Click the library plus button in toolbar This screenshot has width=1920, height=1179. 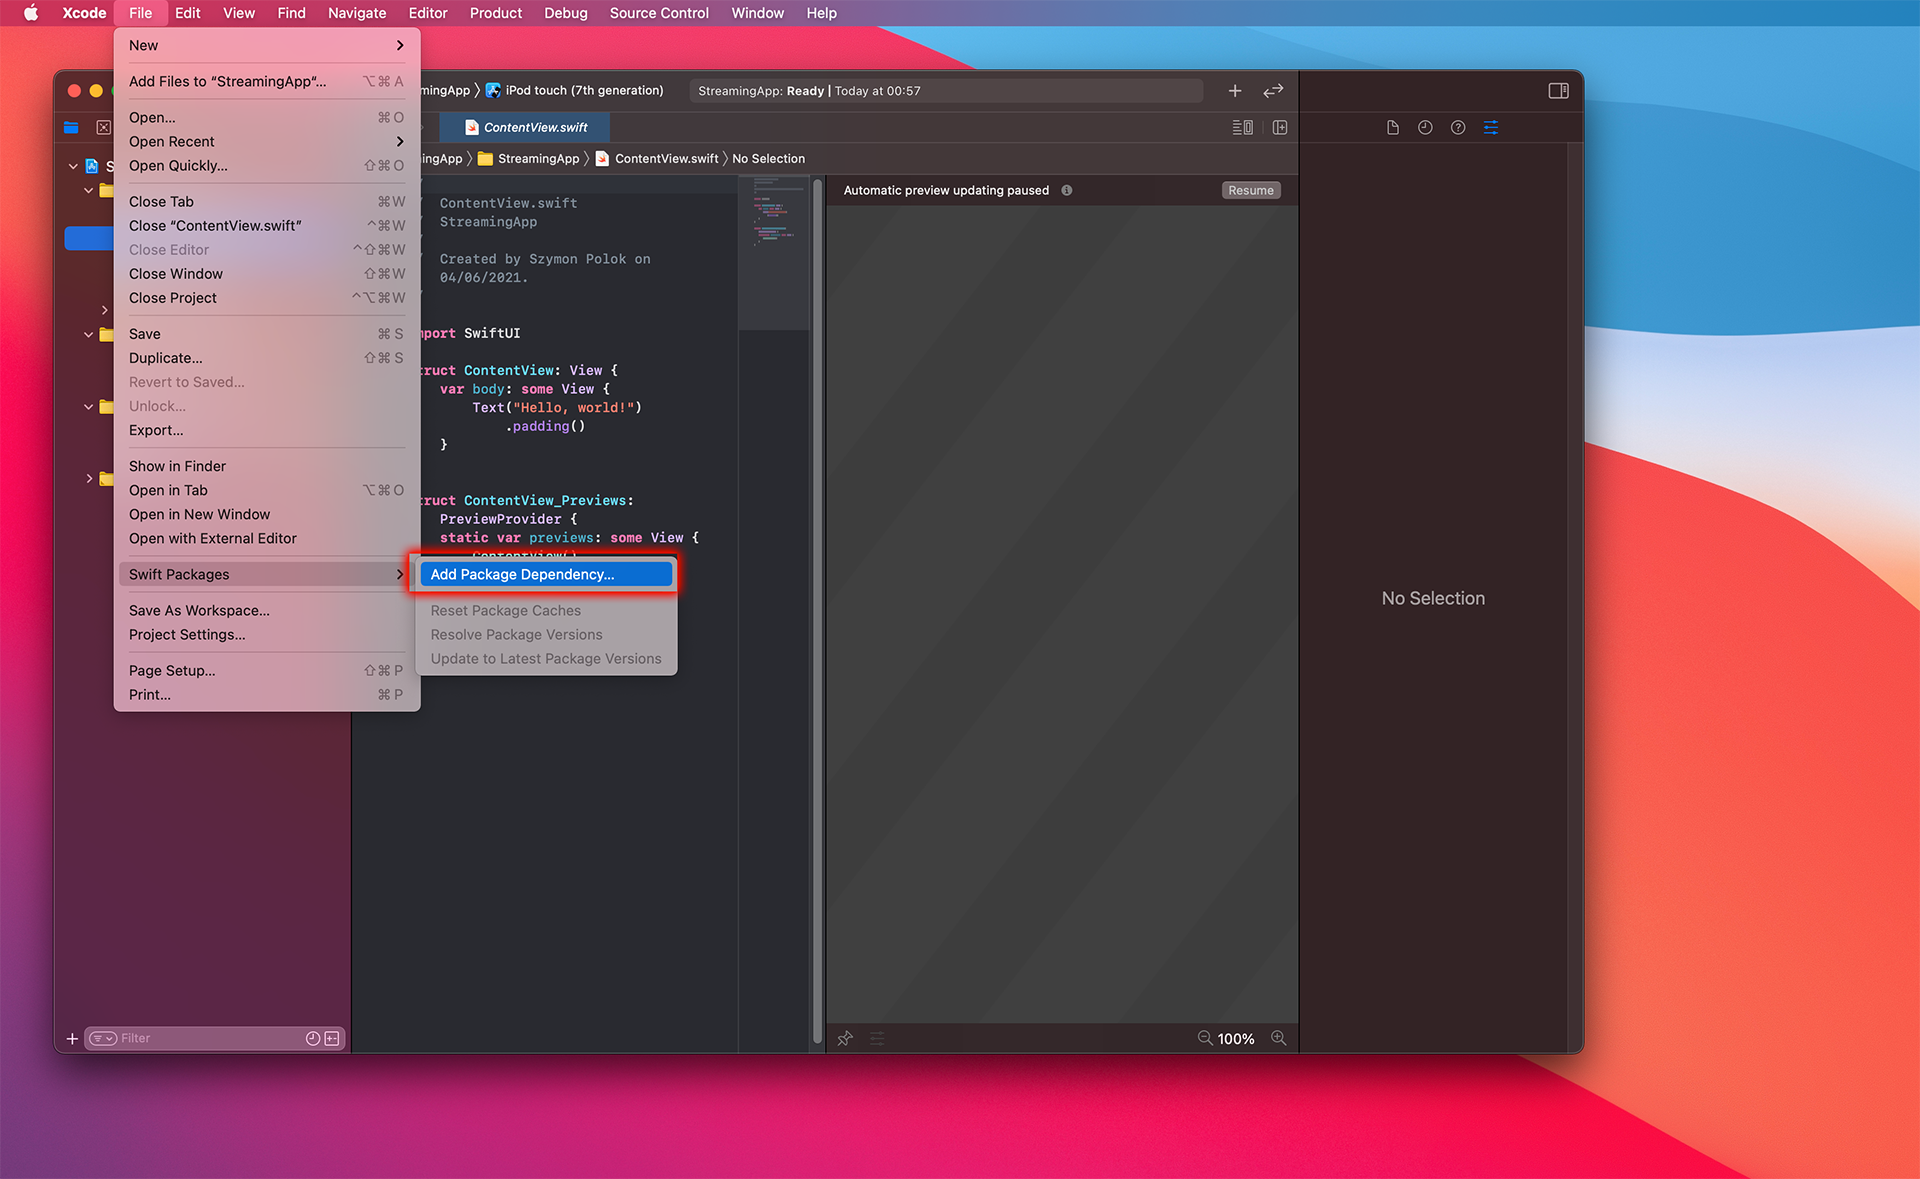[x=1235, y=91]
